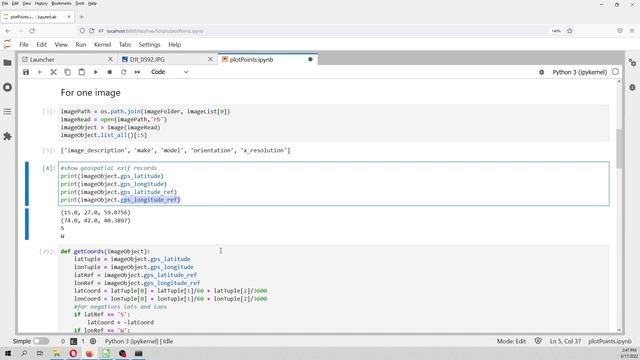Go back in the browser
This screenshot has width=640, height=360.
8,31
